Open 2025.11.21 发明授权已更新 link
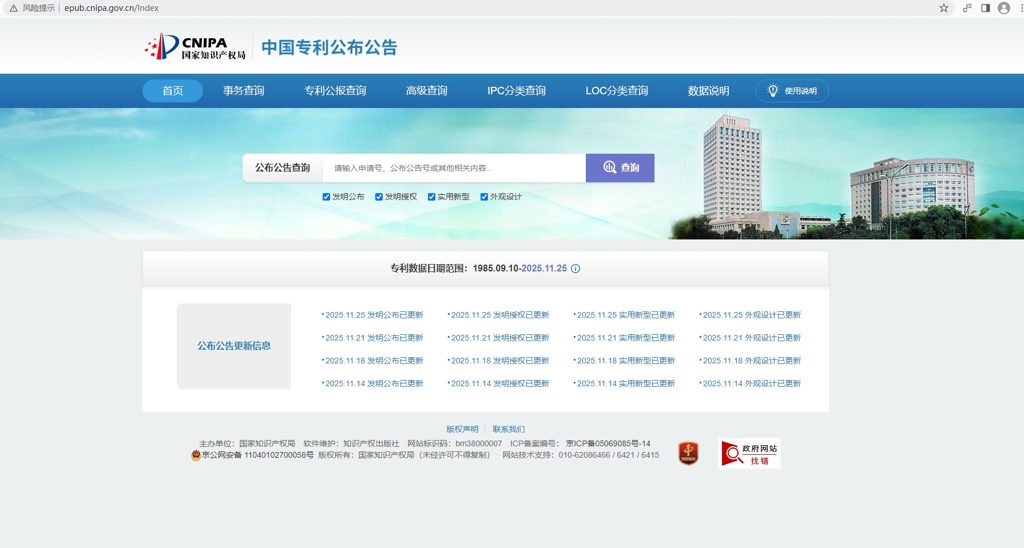 tap(500, 338)
